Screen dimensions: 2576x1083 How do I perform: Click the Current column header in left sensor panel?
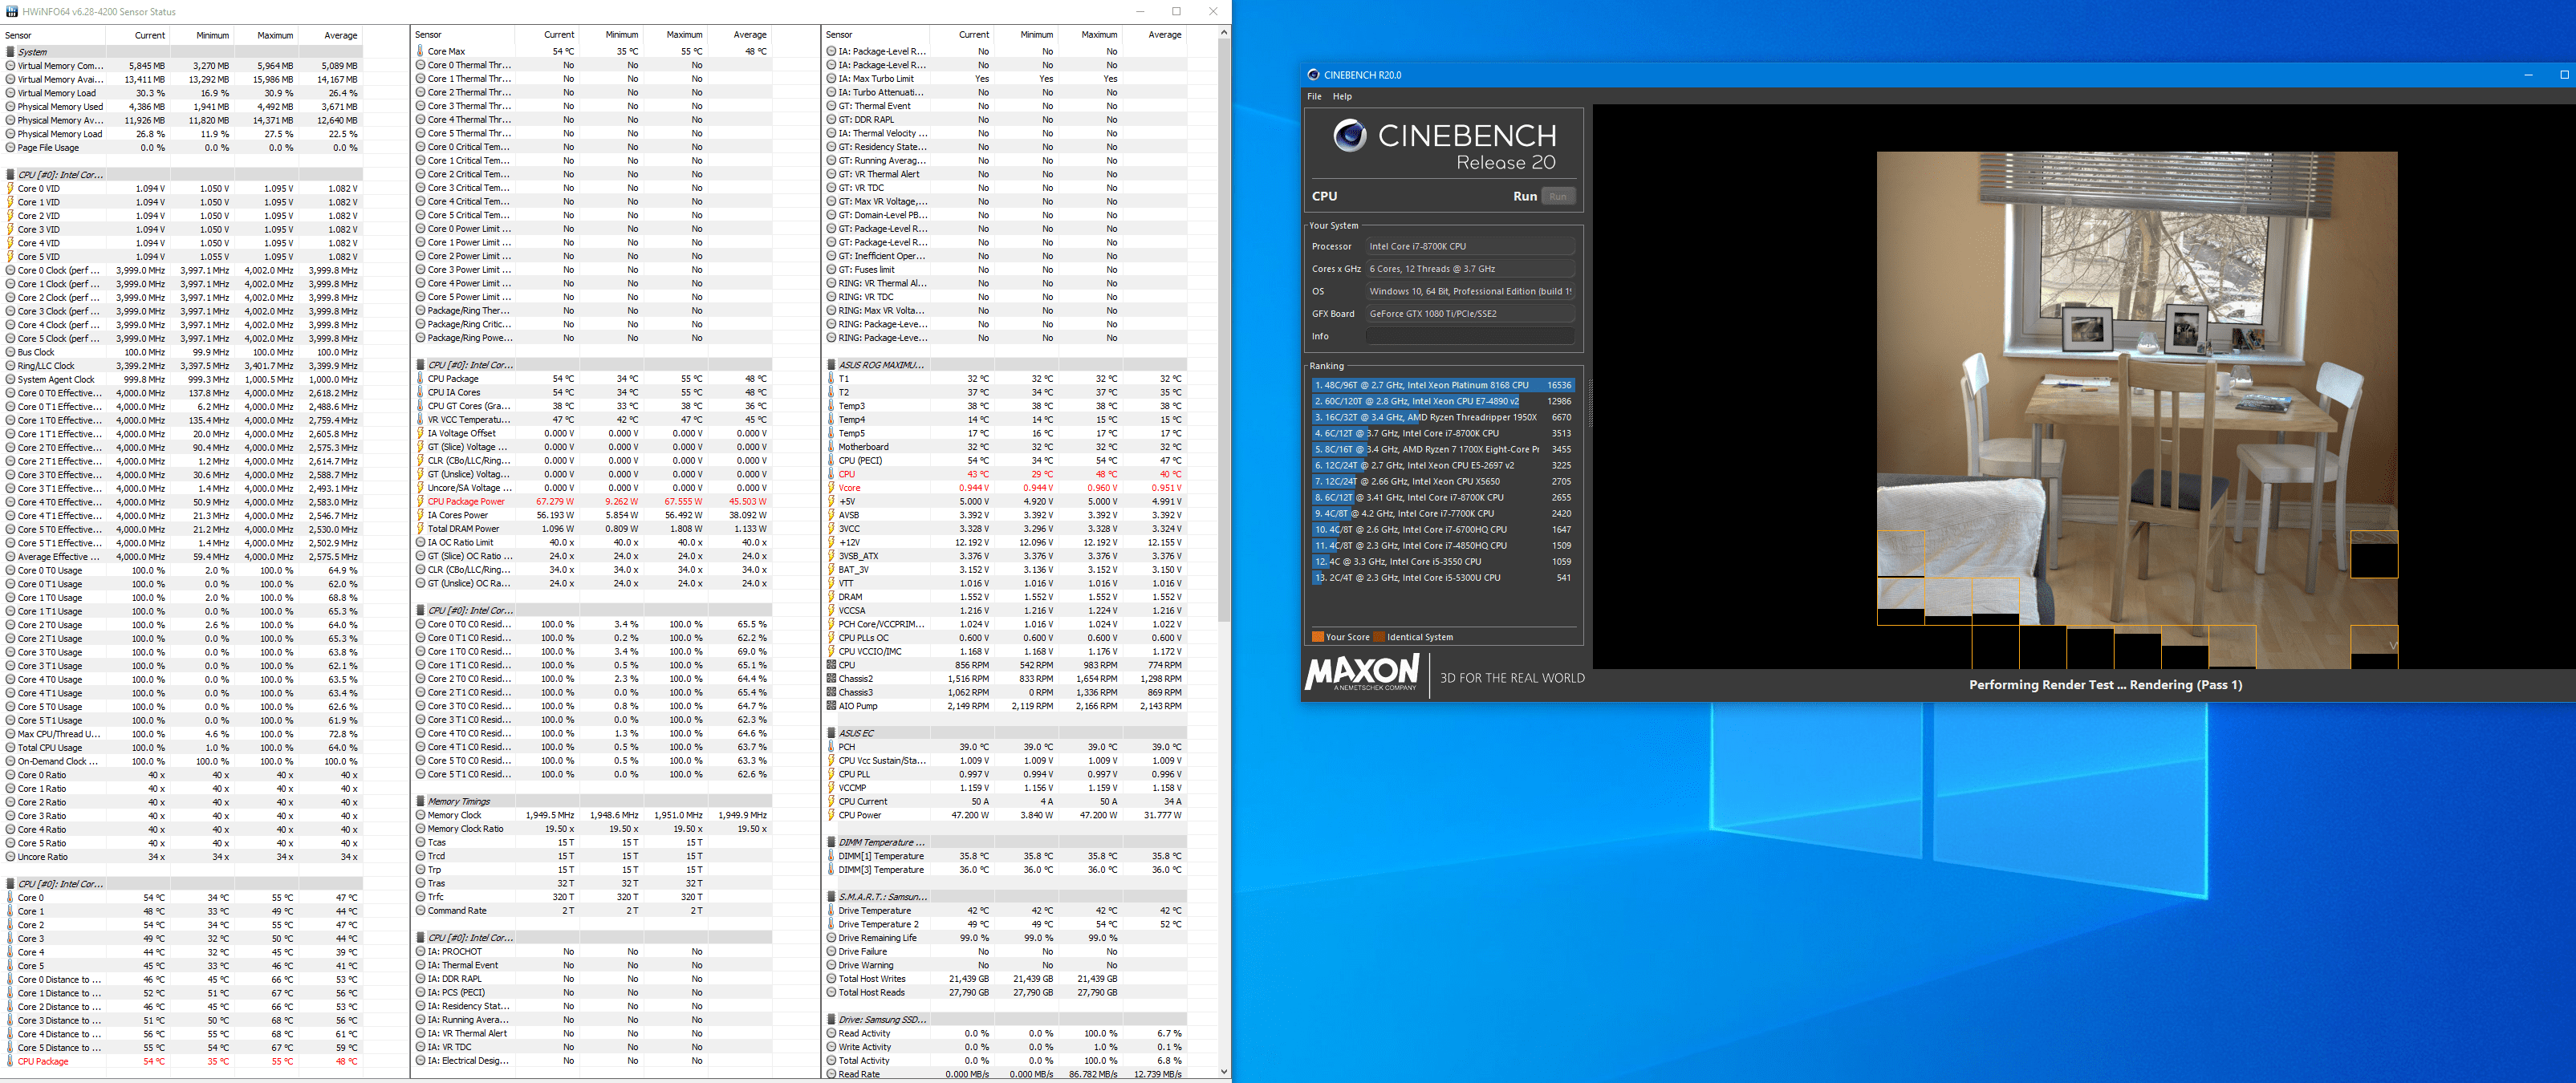[x=150, y=35]
